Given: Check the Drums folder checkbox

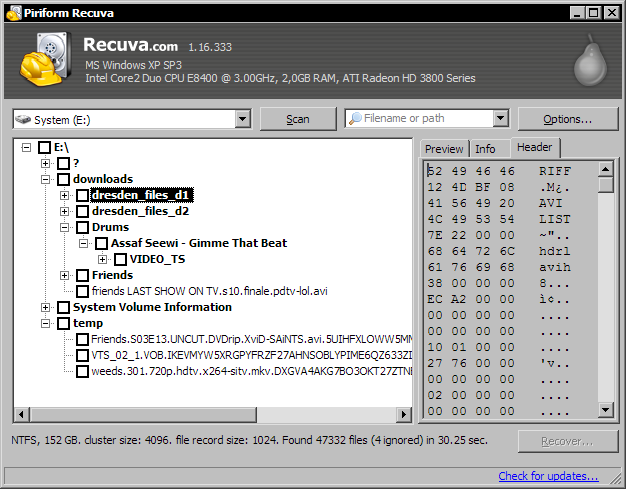Looking at the screenshot, I should coord(83,227).
